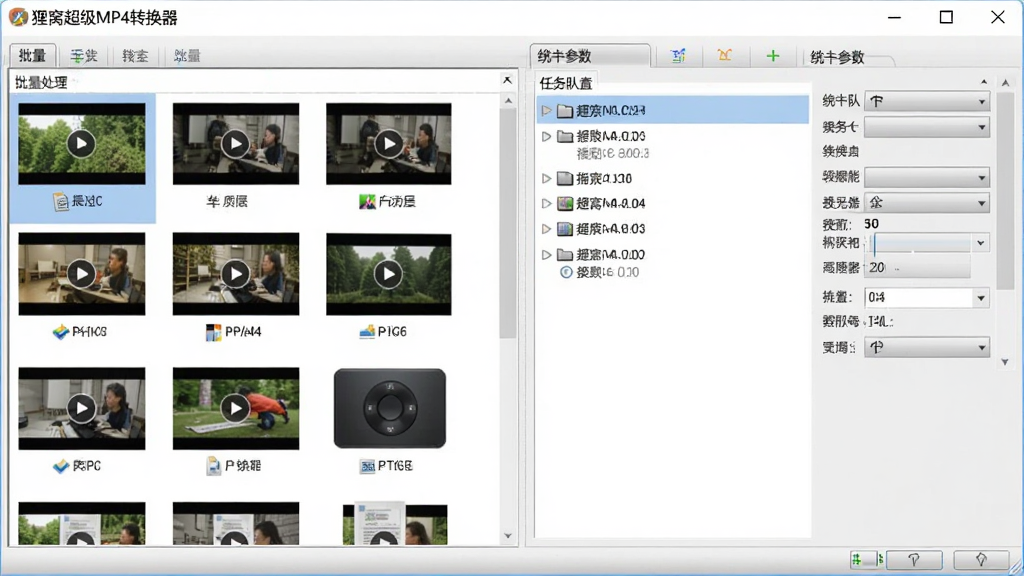This screenshot has height=576, width=1024.
Task: Click the field showing value 20
Action: (917, 268)
